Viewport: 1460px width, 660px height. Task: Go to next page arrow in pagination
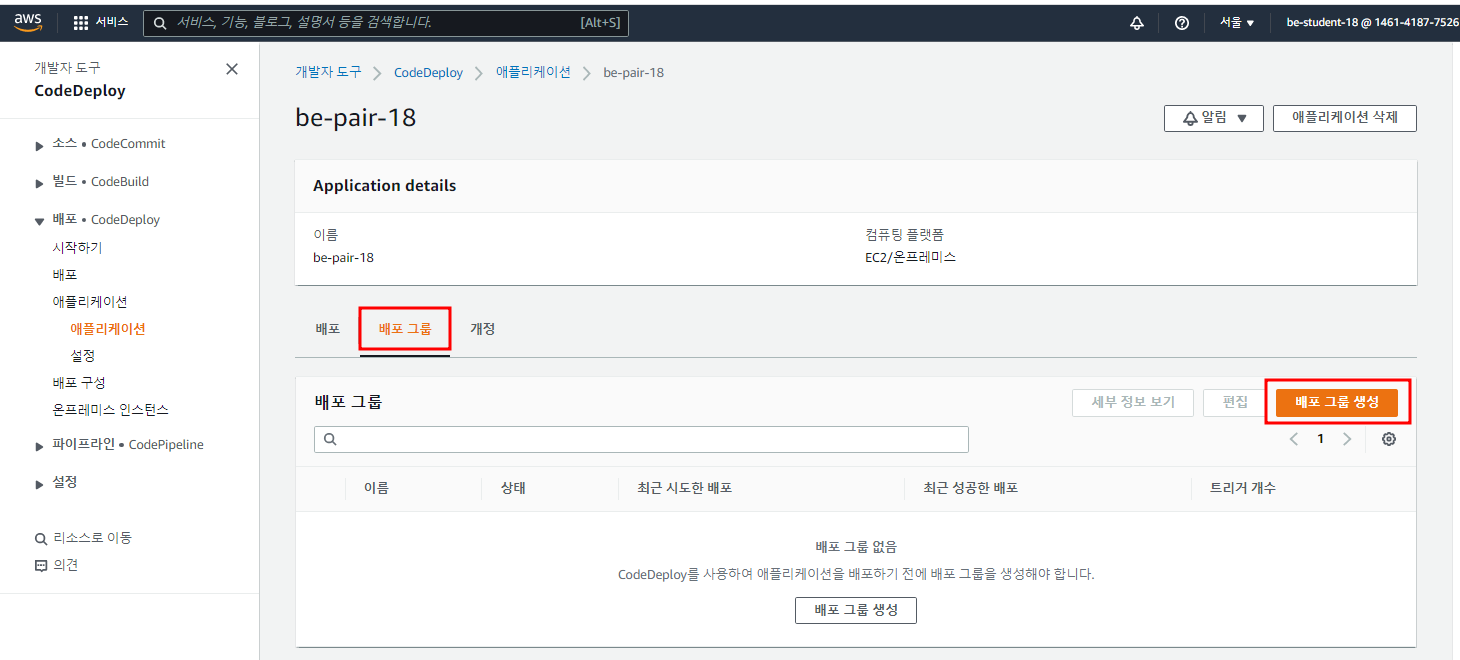pyautogui.click(x=1347, y=439)
